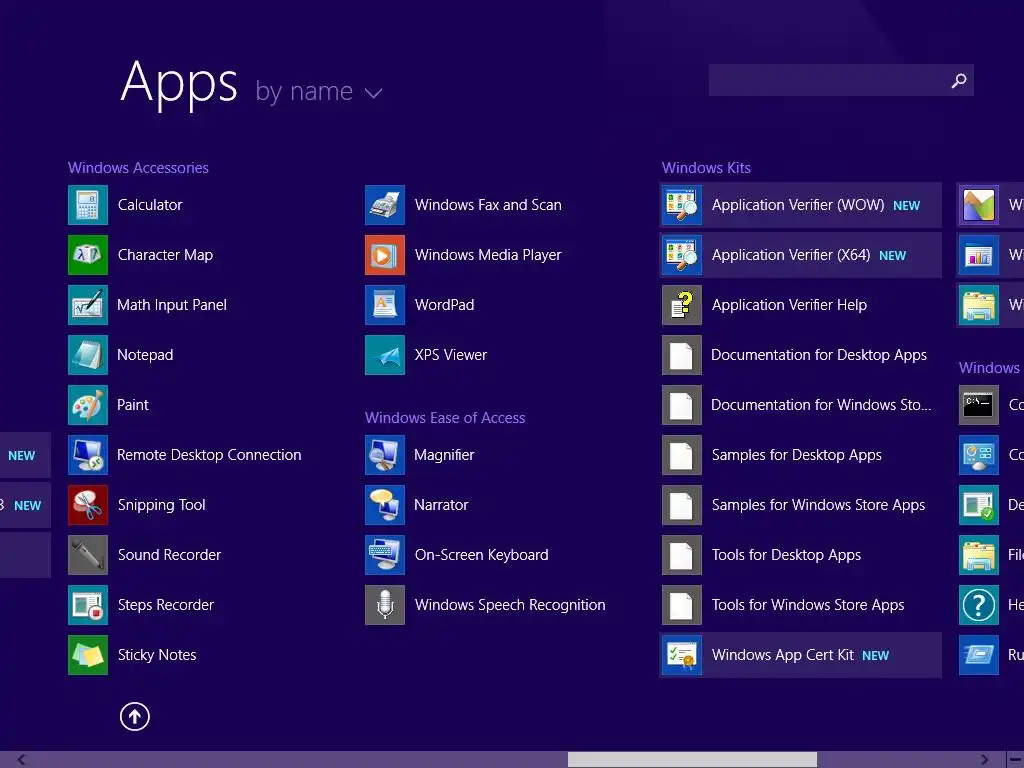Select the Windows Accessories group header
The image size is (1024, 768).
pyautogui.click(x=138, y=168)
